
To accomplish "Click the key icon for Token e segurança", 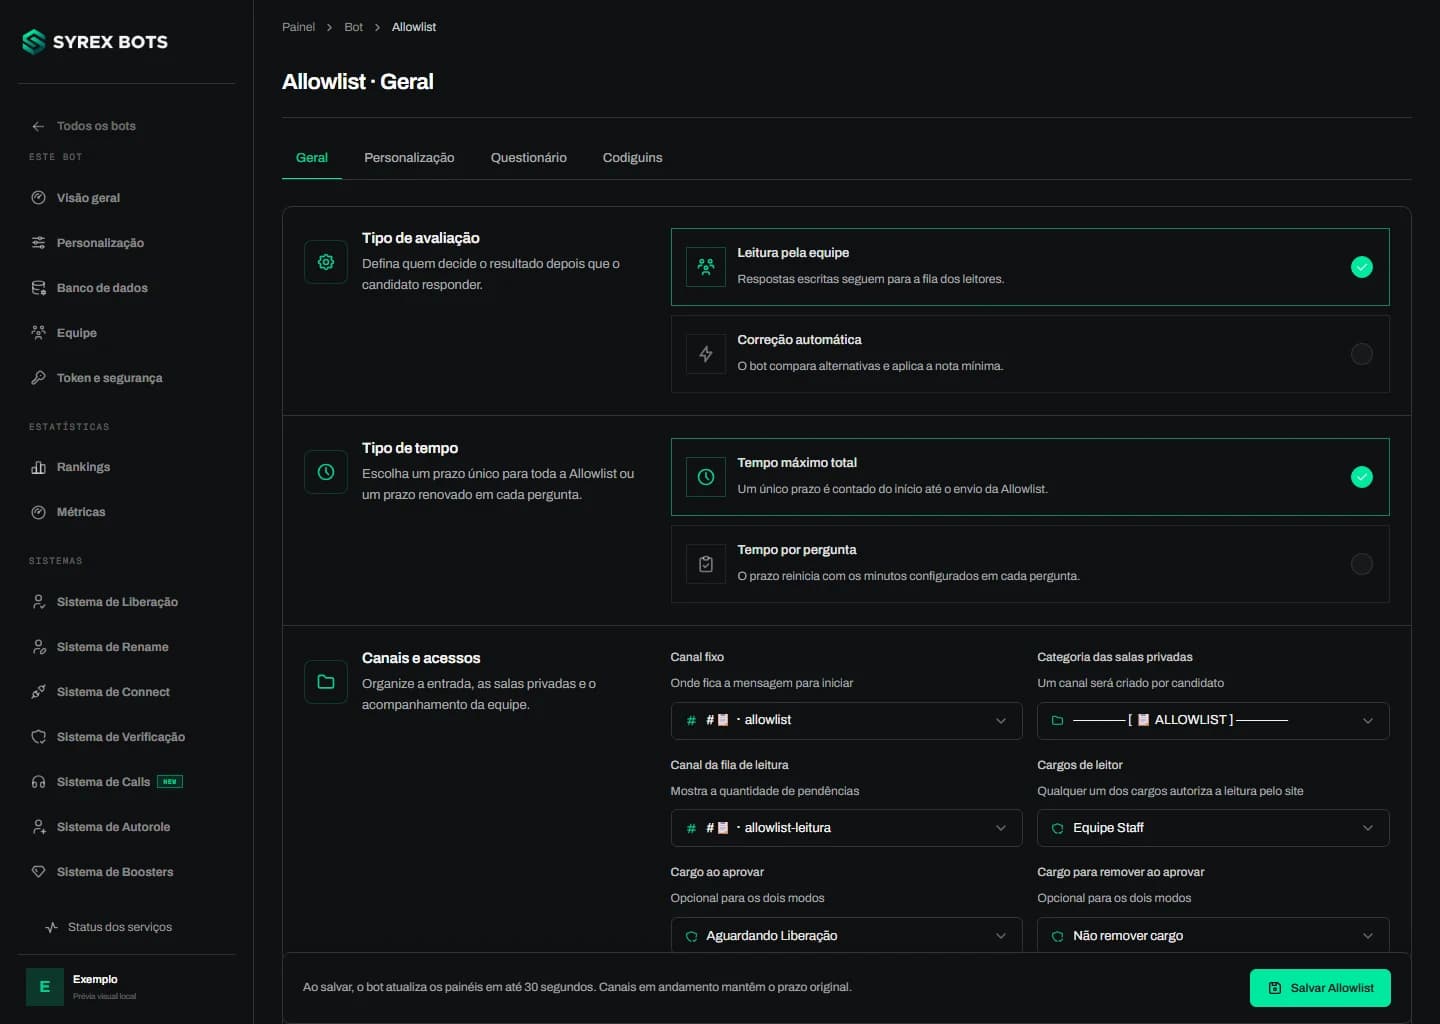I will pos(38,378).
